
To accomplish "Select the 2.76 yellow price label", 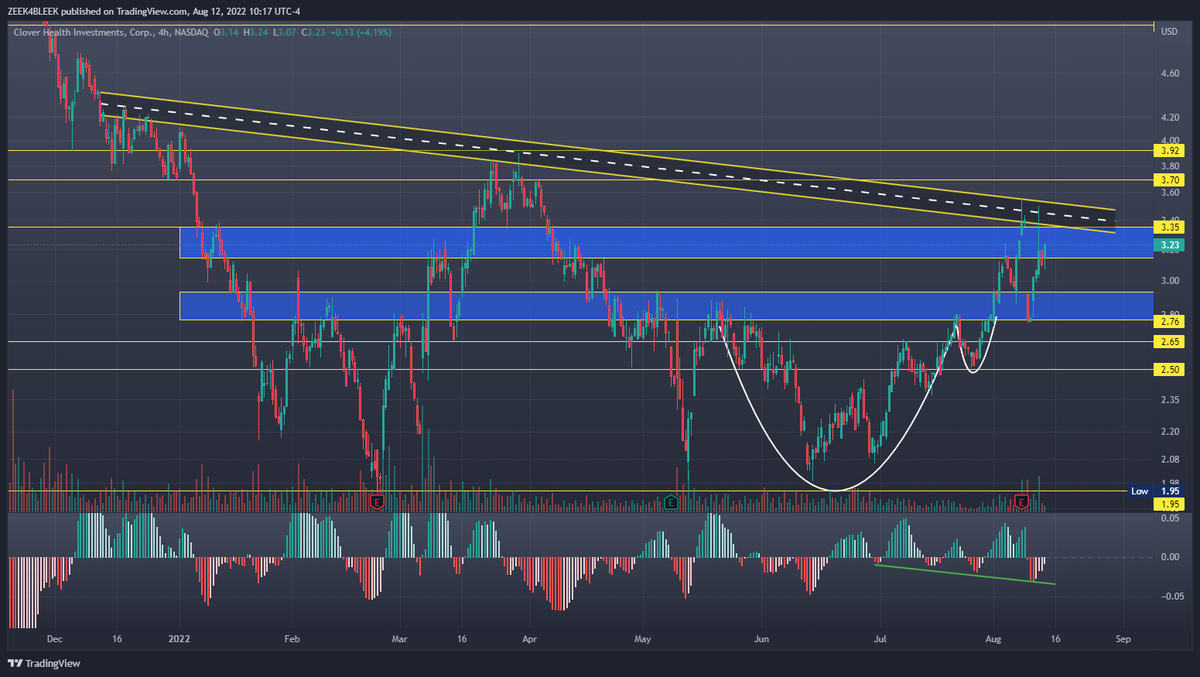I will coord(1170,321).
